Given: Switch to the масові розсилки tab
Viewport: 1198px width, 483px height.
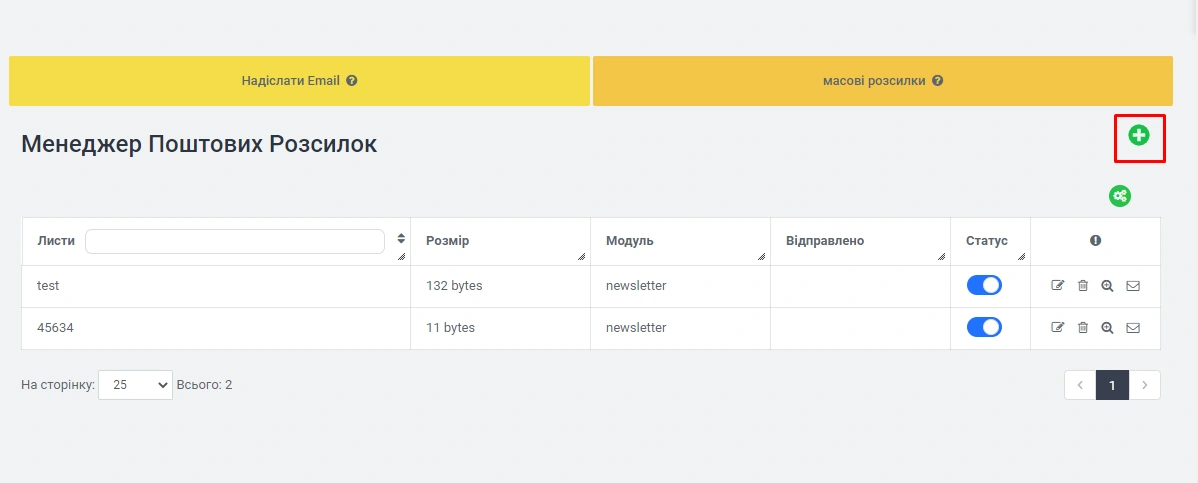Looking at the screenshot, I should (882, 81).
